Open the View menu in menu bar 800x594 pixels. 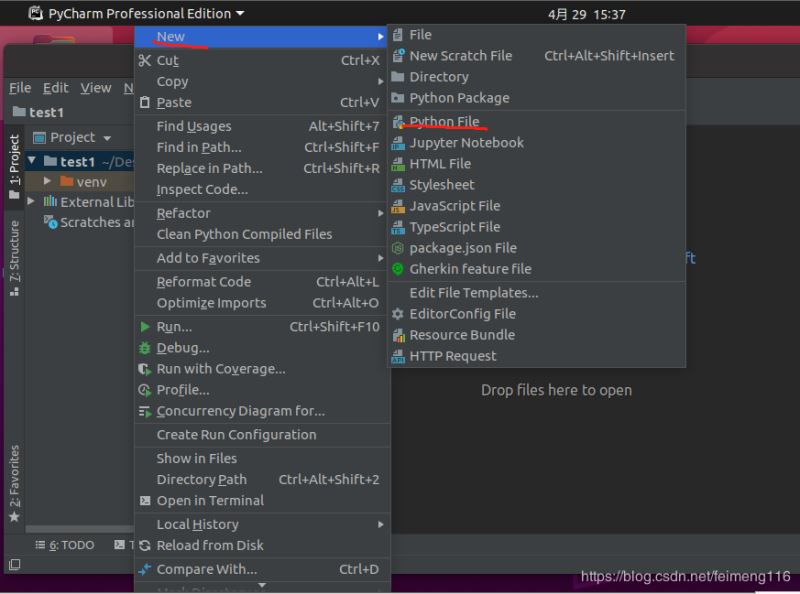96,88
